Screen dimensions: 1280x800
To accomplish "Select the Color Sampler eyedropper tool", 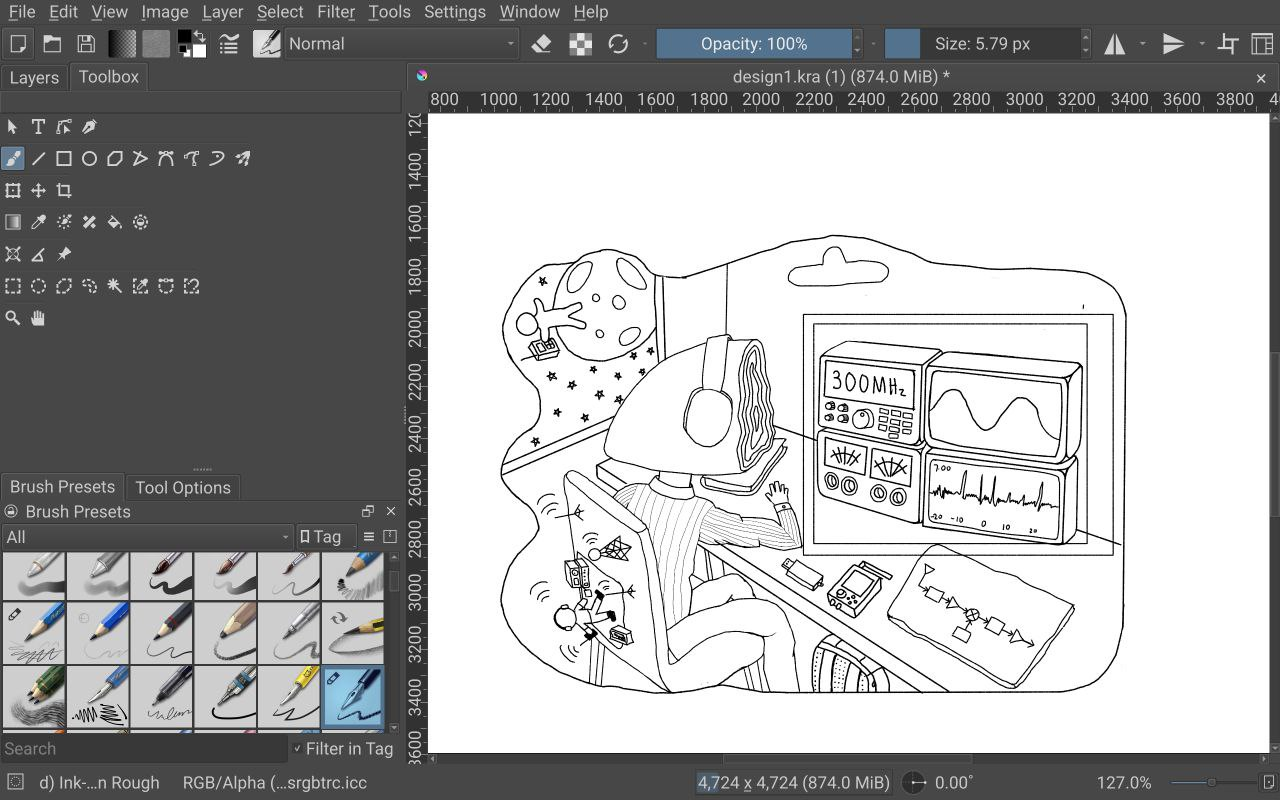I will click(x=38, y=222).
